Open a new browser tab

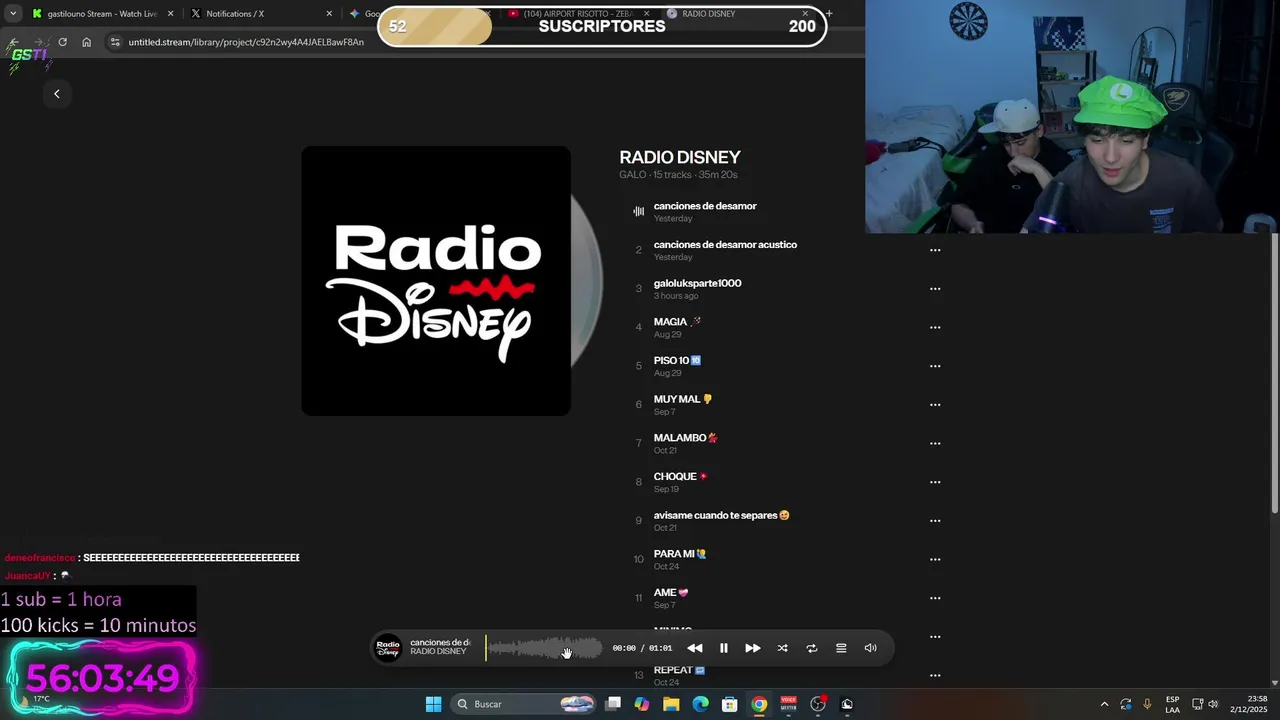(x=829, y=14)
